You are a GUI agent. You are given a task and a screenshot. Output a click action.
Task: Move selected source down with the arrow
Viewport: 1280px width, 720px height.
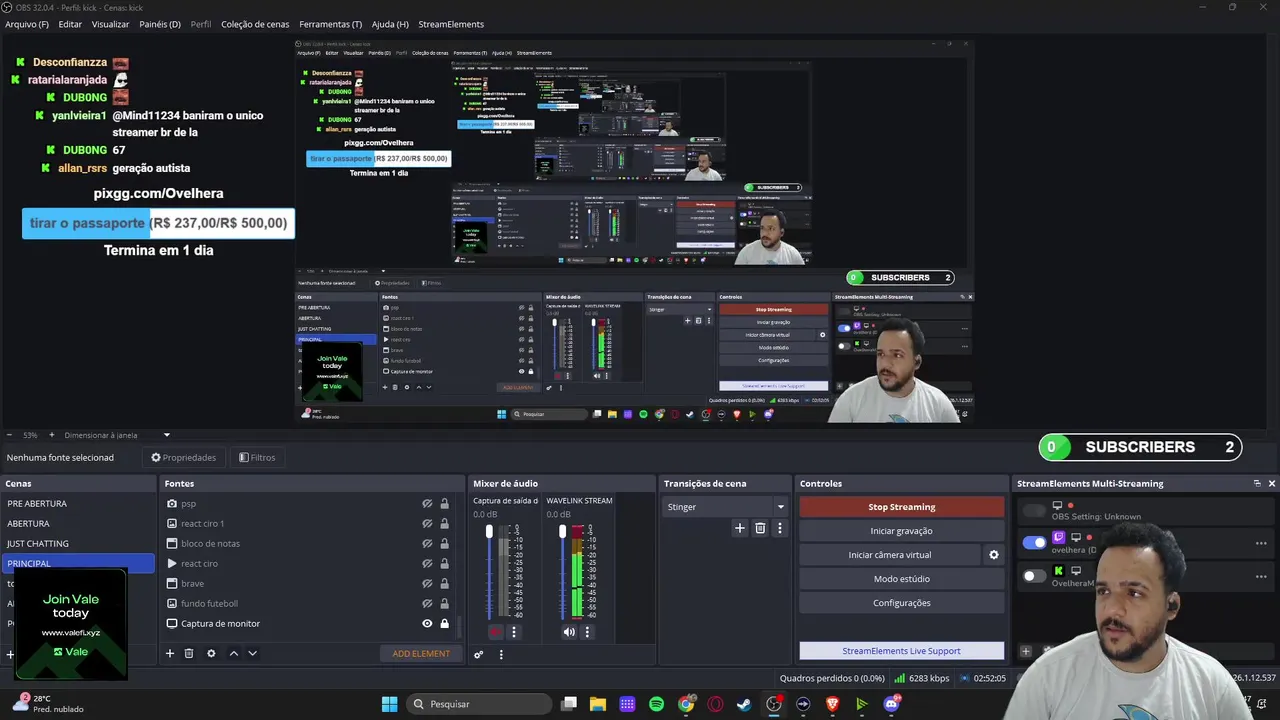pos(252,653)
